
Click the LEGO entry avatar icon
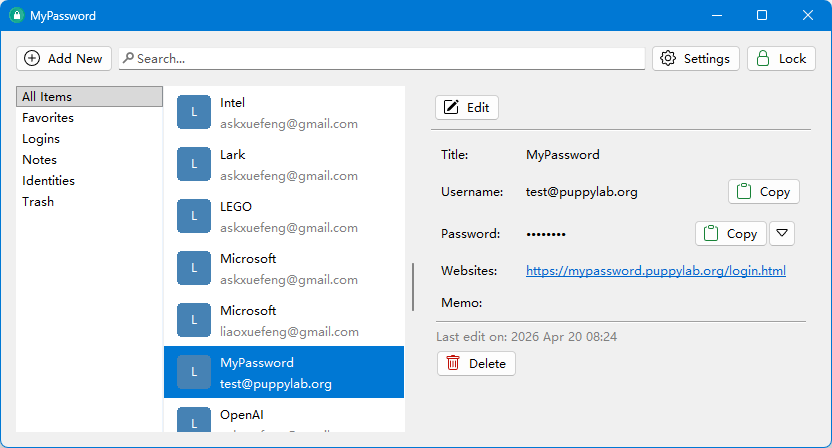(x=194, y=217)
